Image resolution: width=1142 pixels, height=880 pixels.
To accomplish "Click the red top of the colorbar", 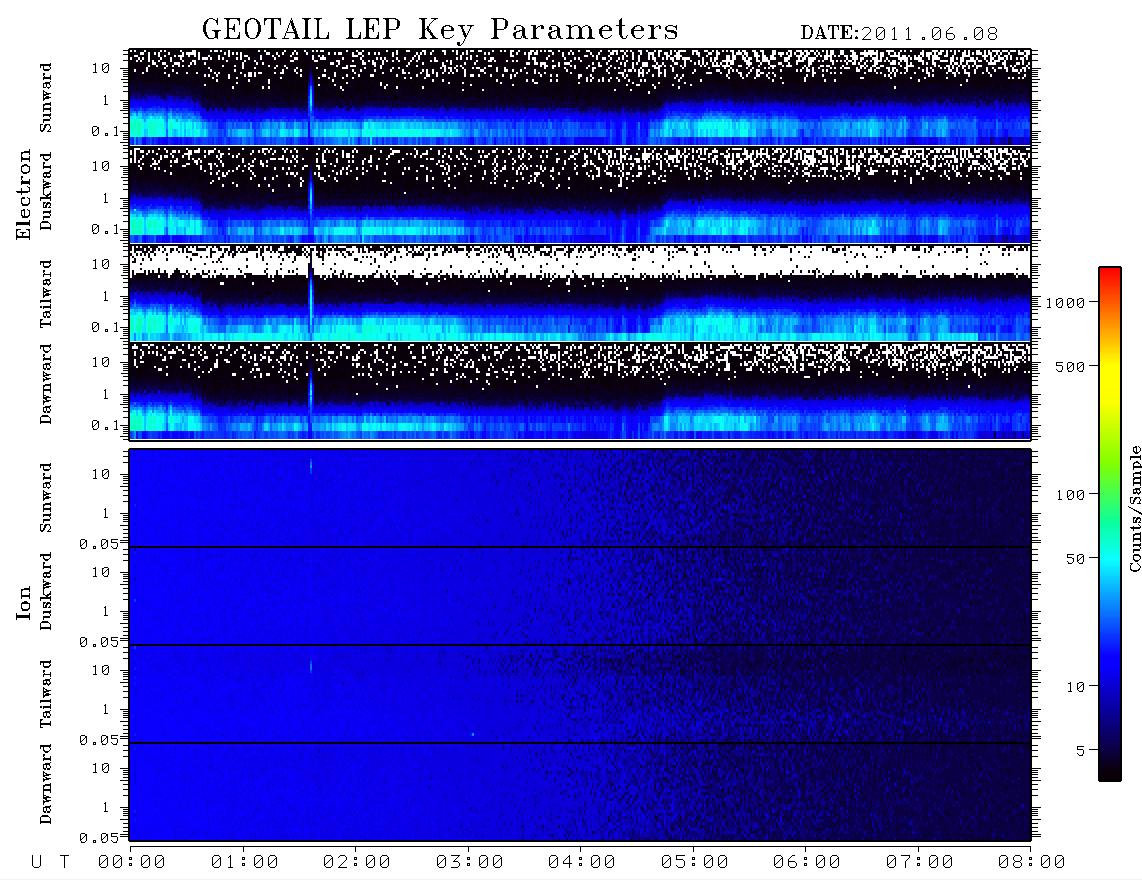I will tap(1110, 273).
